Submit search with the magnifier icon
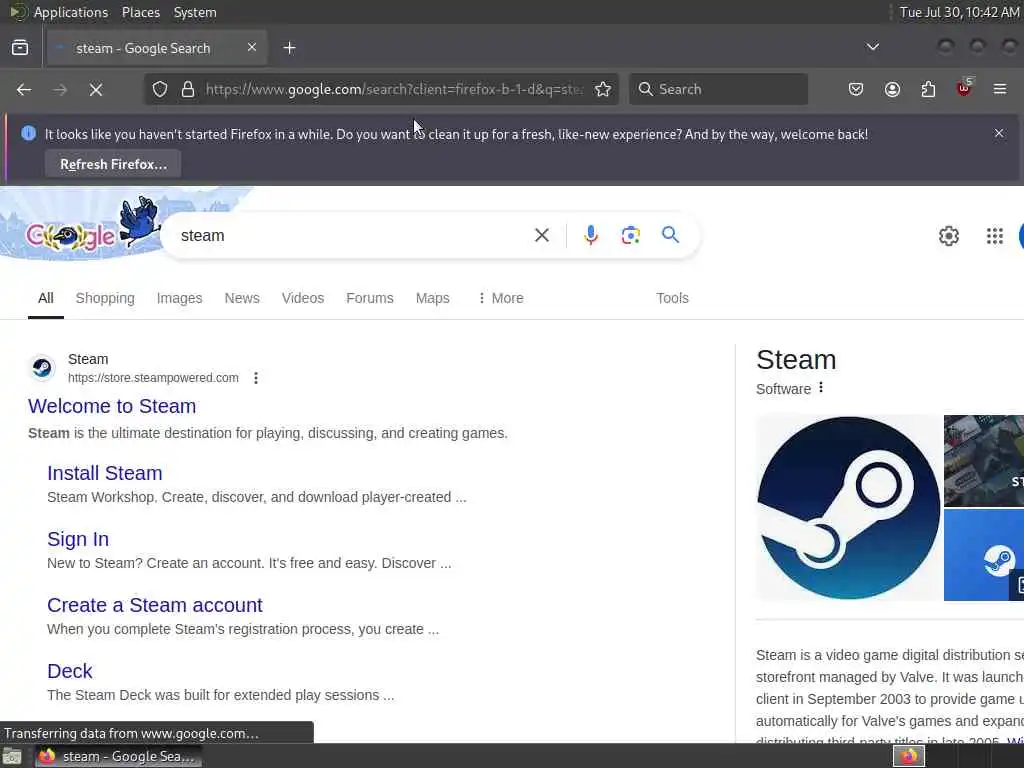Viewport: 1024px width, 768px height. coord(671,234)
